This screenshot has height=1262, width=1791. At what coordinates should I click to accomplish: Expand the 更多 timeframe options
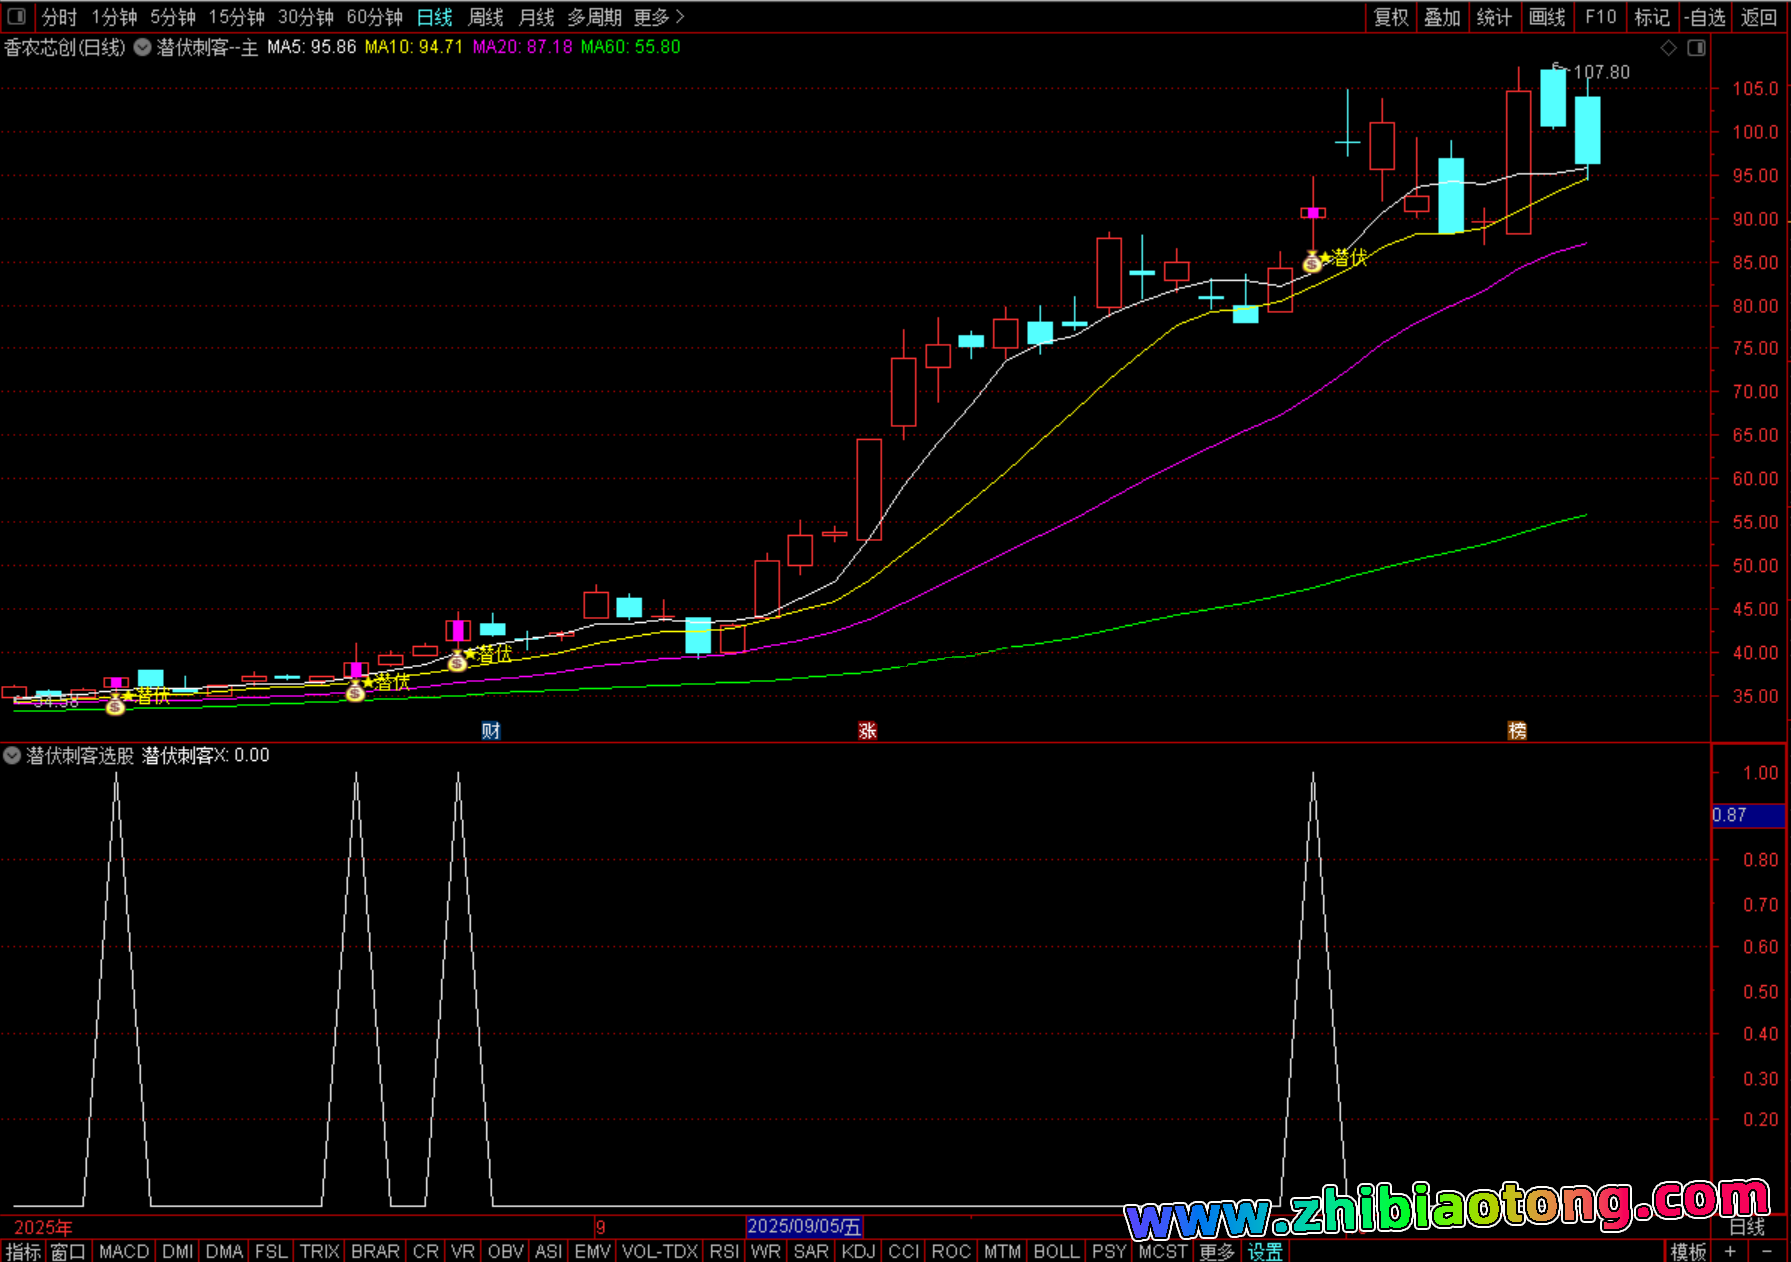[x=659, y=17]
